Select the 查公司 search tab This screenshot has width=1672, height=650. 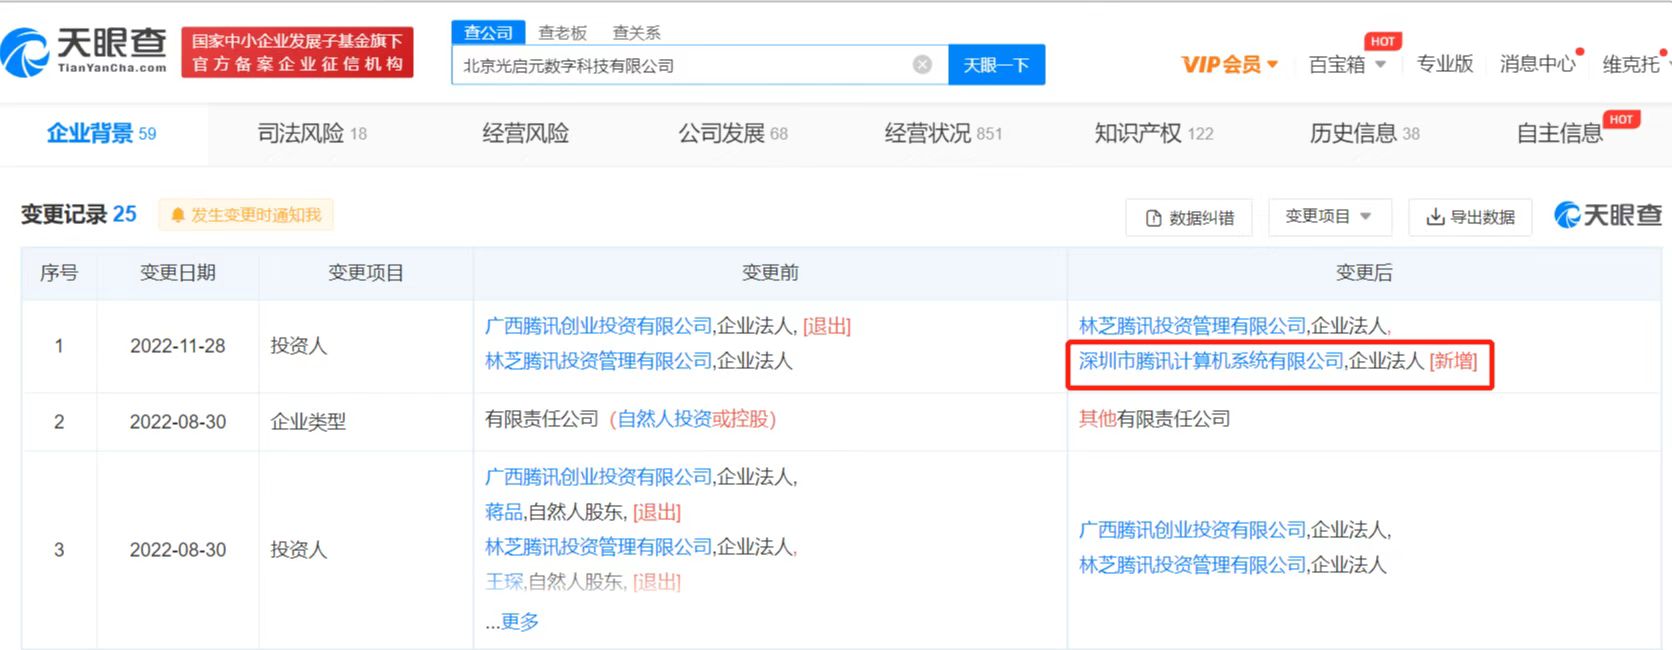(x=488, y=33)
